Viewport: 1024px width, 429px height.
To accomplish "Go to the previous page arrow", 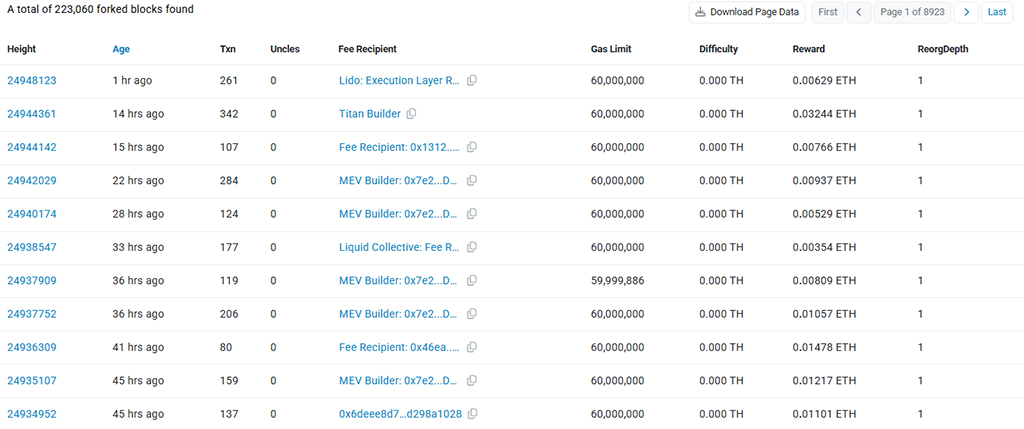I will 858,12.
